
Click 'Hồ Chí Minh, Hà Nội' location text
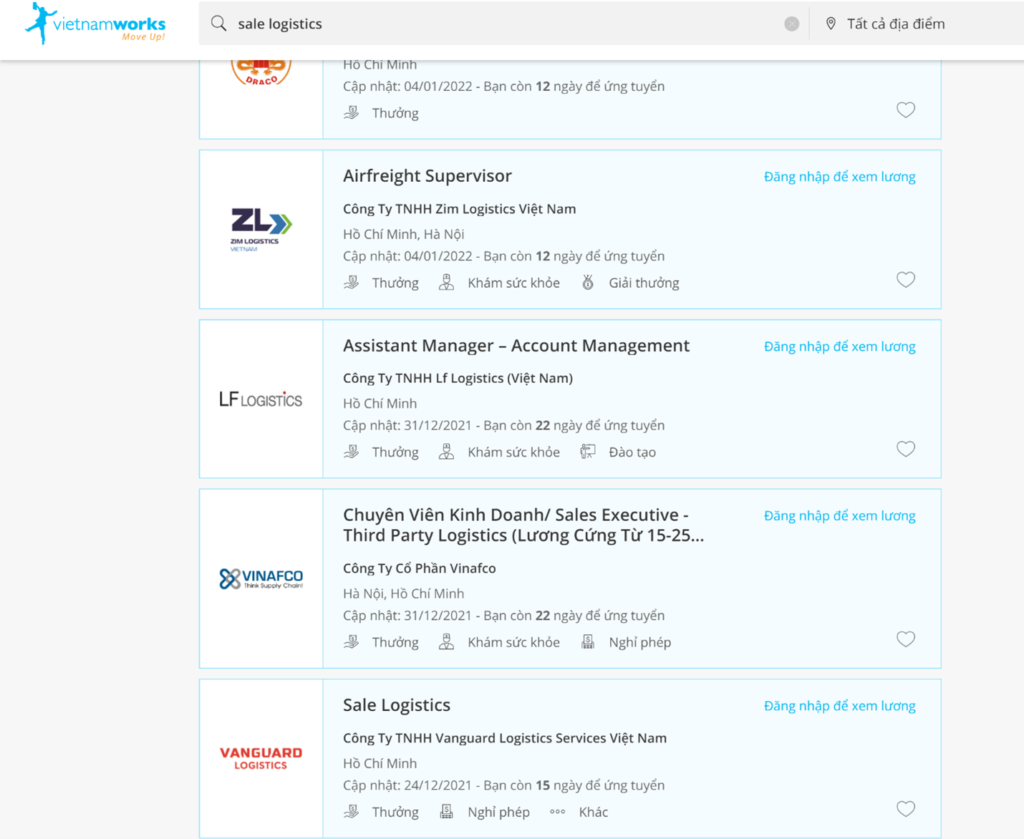pos(404,234)
